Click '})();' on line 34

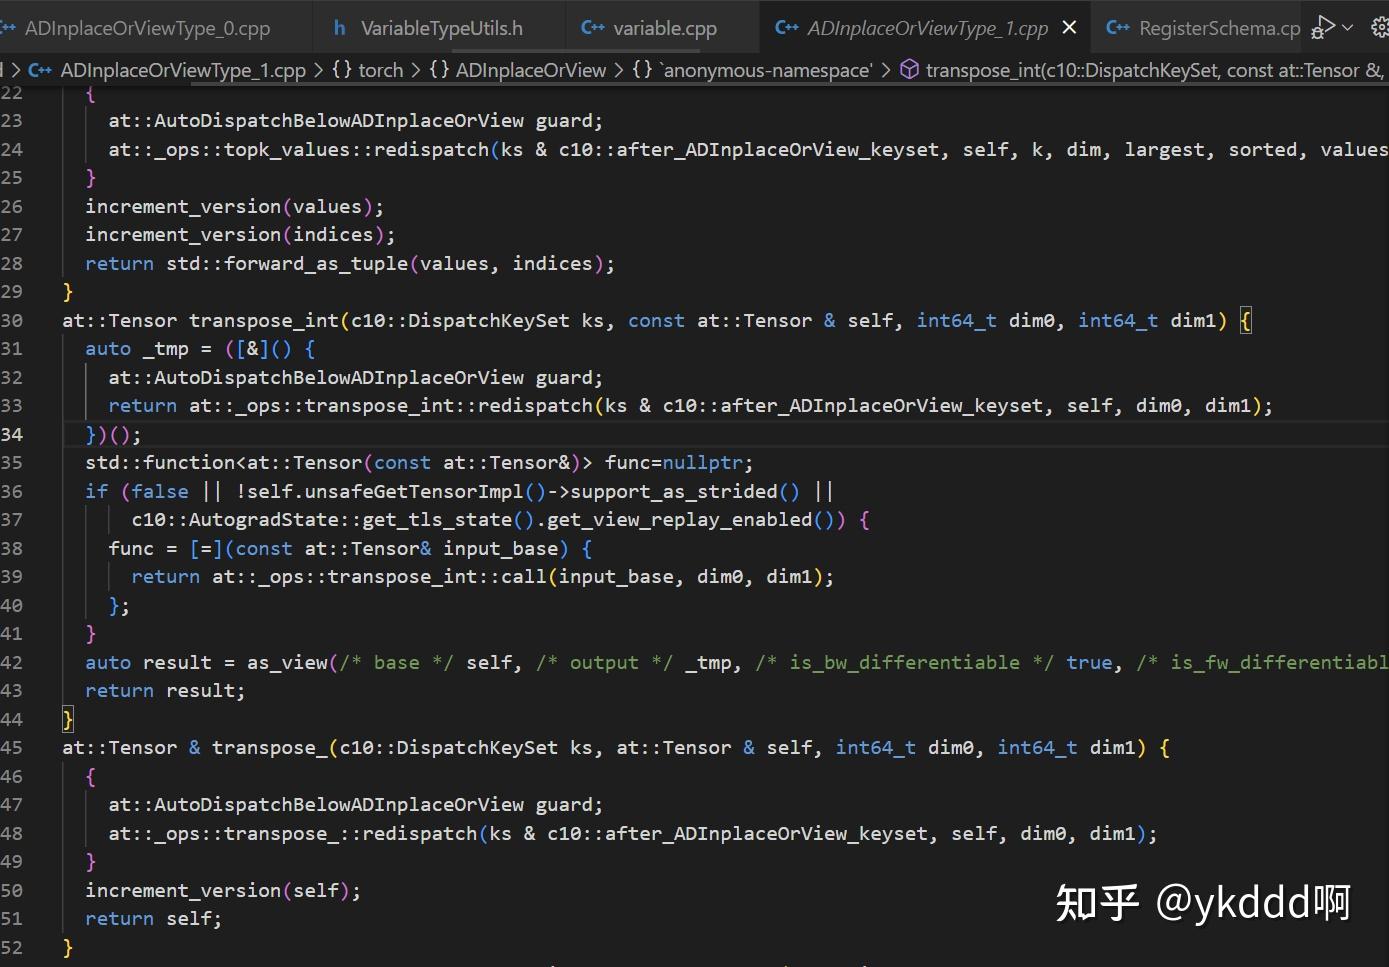point(114,434)
